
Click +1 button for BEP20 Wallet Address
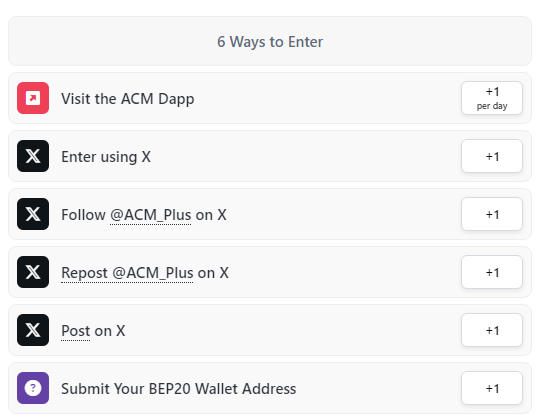tap(492, 388)
